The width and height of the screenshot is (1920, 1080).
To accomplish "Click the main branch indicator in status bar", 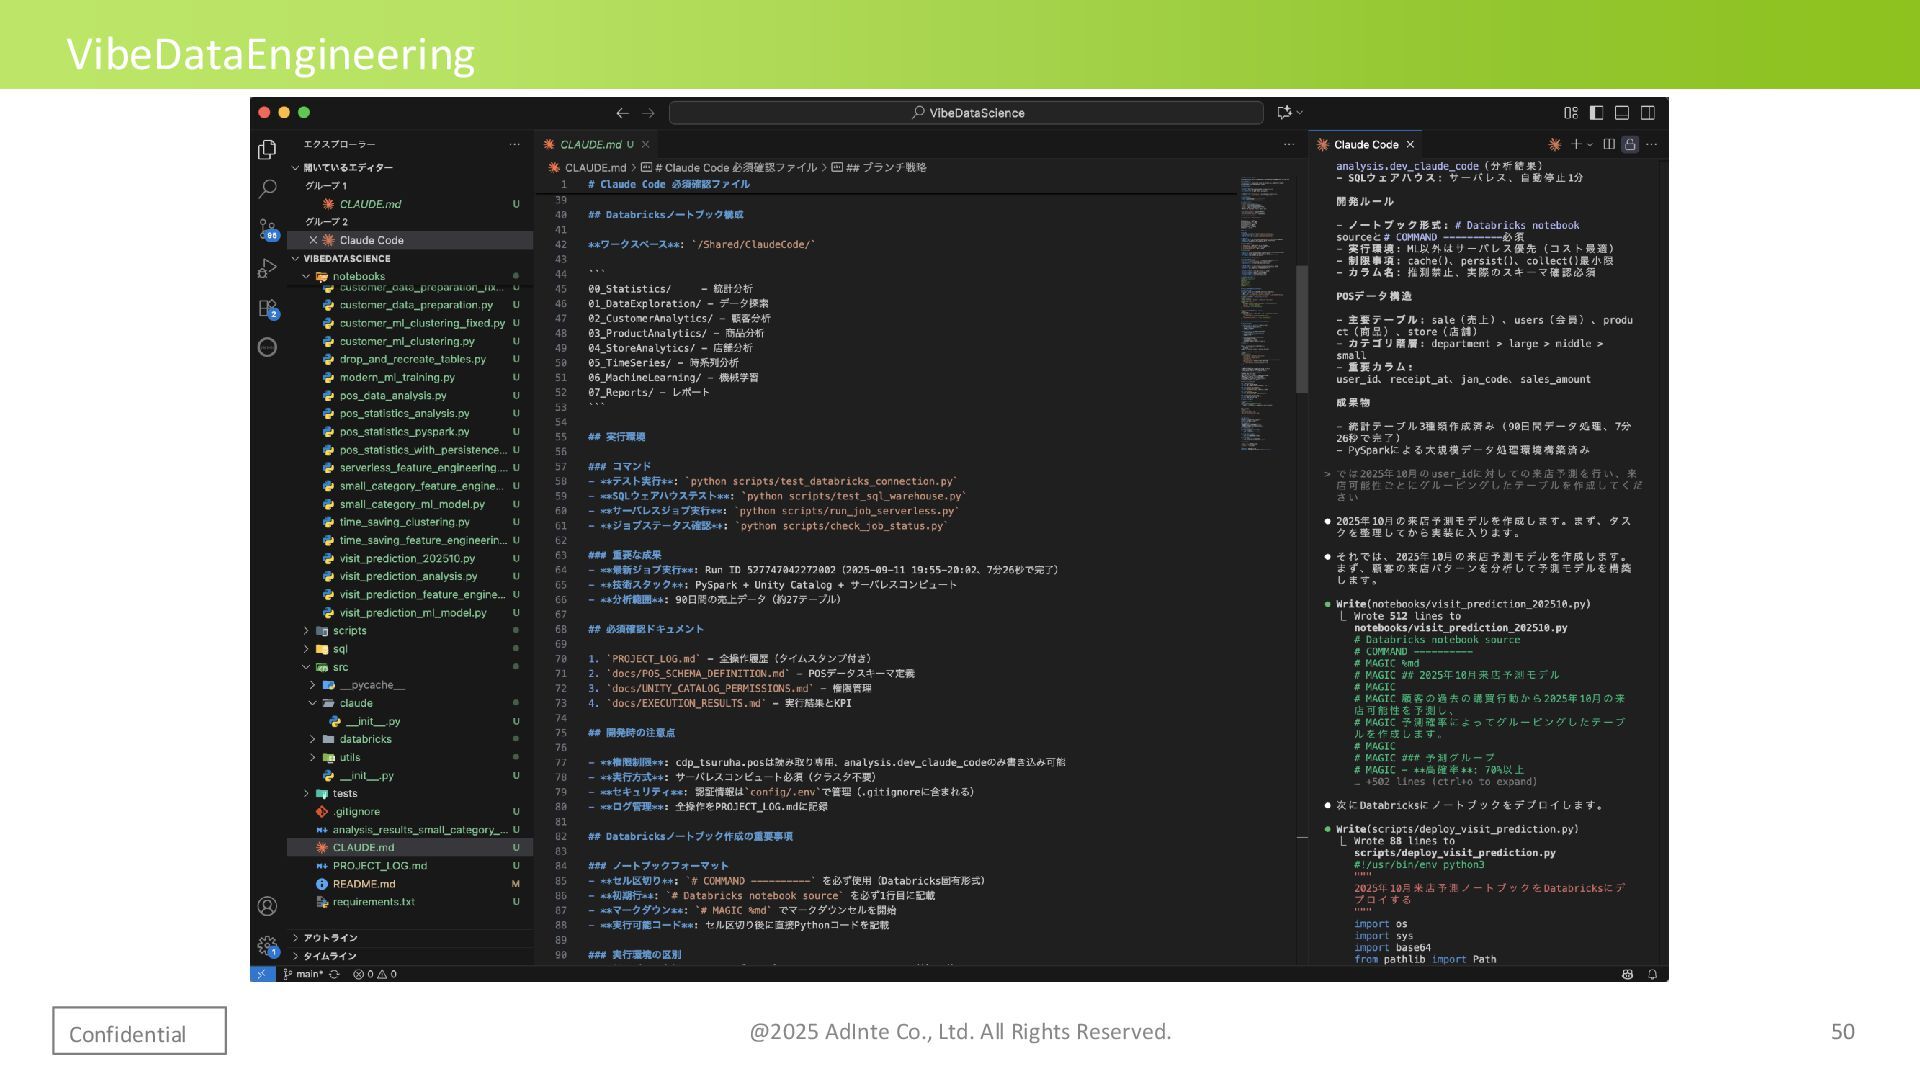I will pyautogui.click(x=304, y=974).
